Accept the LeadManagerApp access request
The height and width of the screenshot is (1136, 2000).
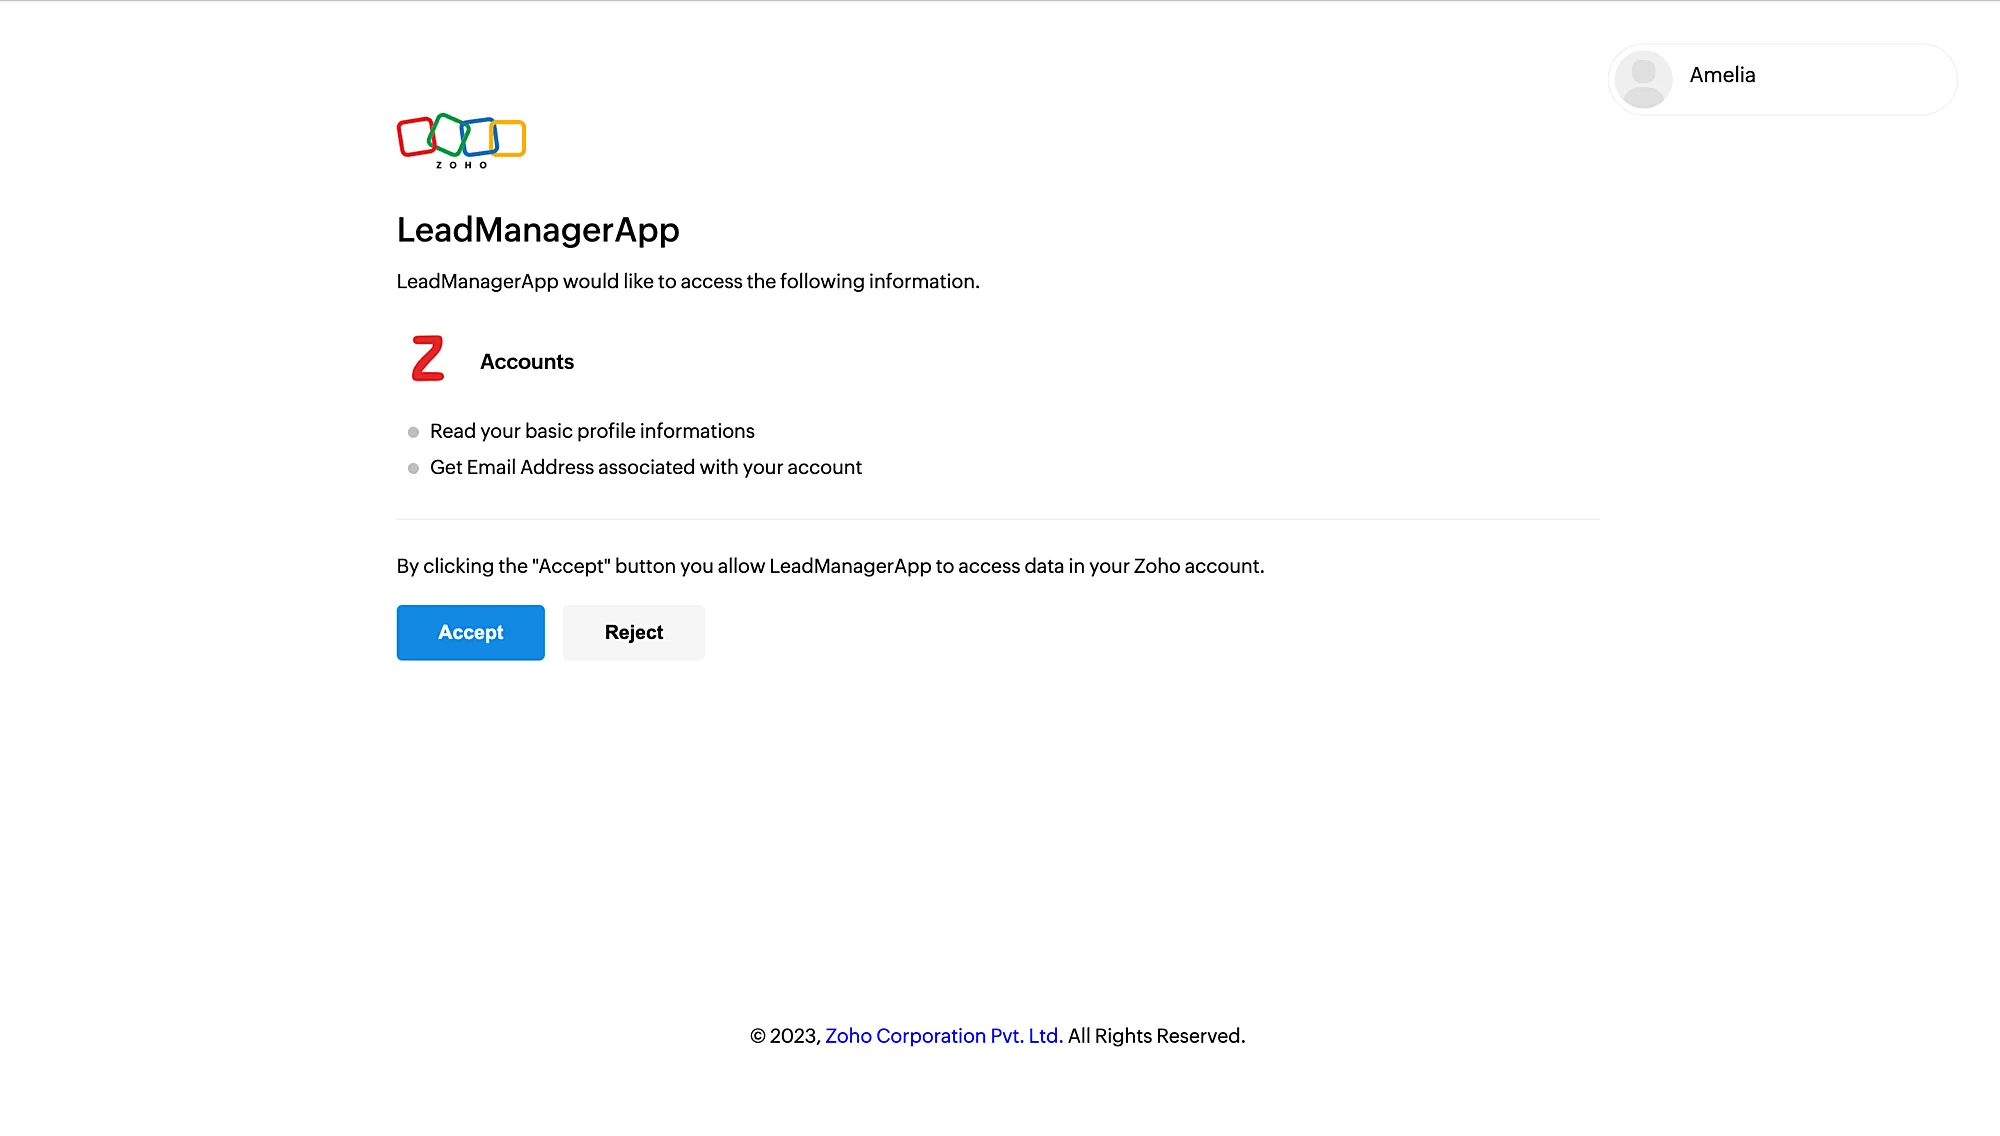[x=470, y=632]
